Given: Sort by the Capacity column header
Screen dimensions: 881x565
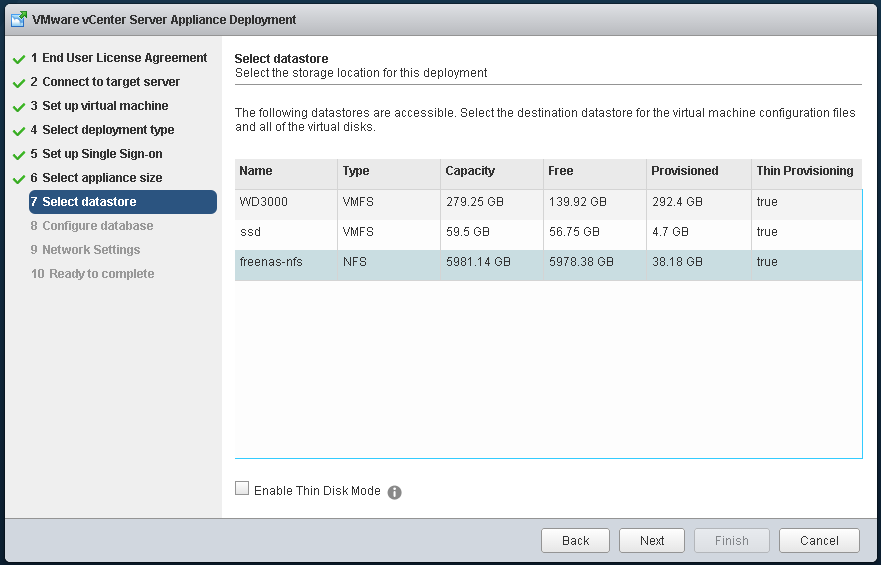Looking at the screenshot, I should tap(492, 174).
